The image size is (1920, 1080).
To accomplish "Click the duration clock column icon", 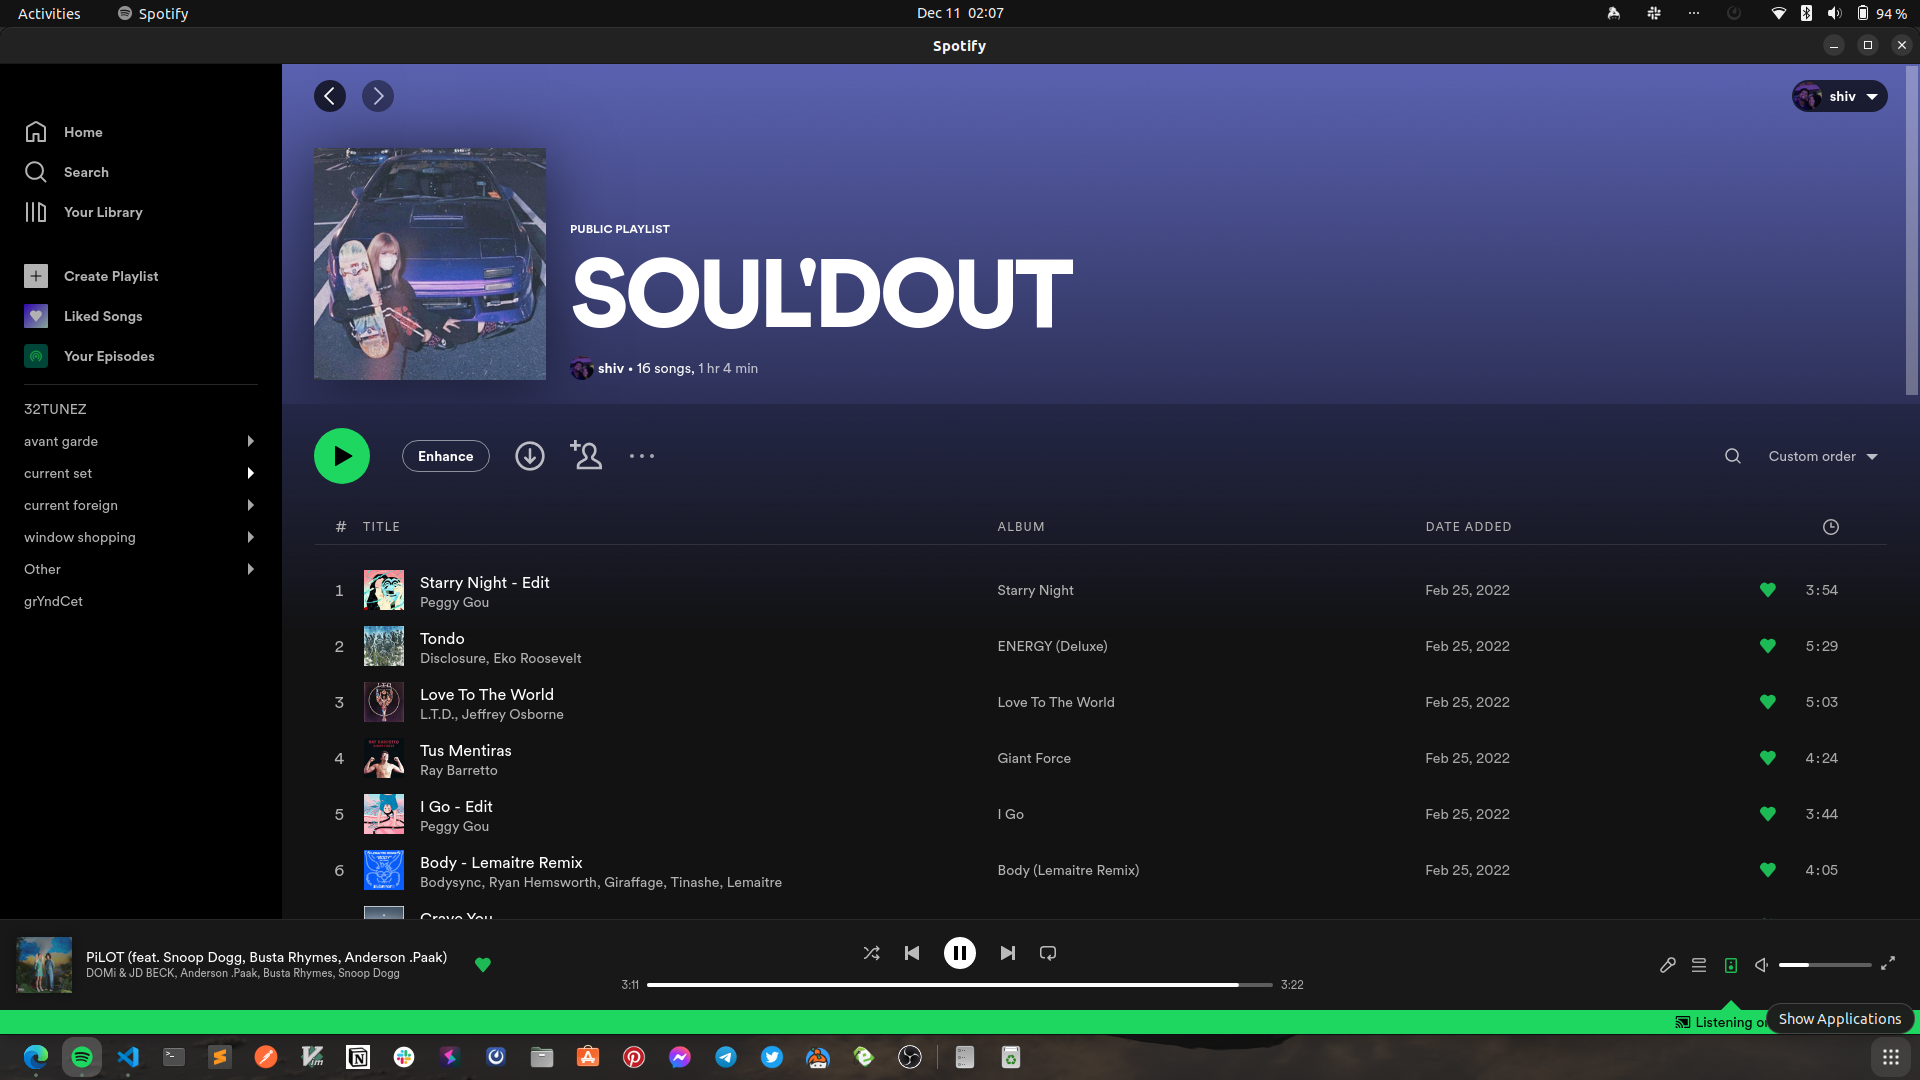I will tap(1831, 527).
